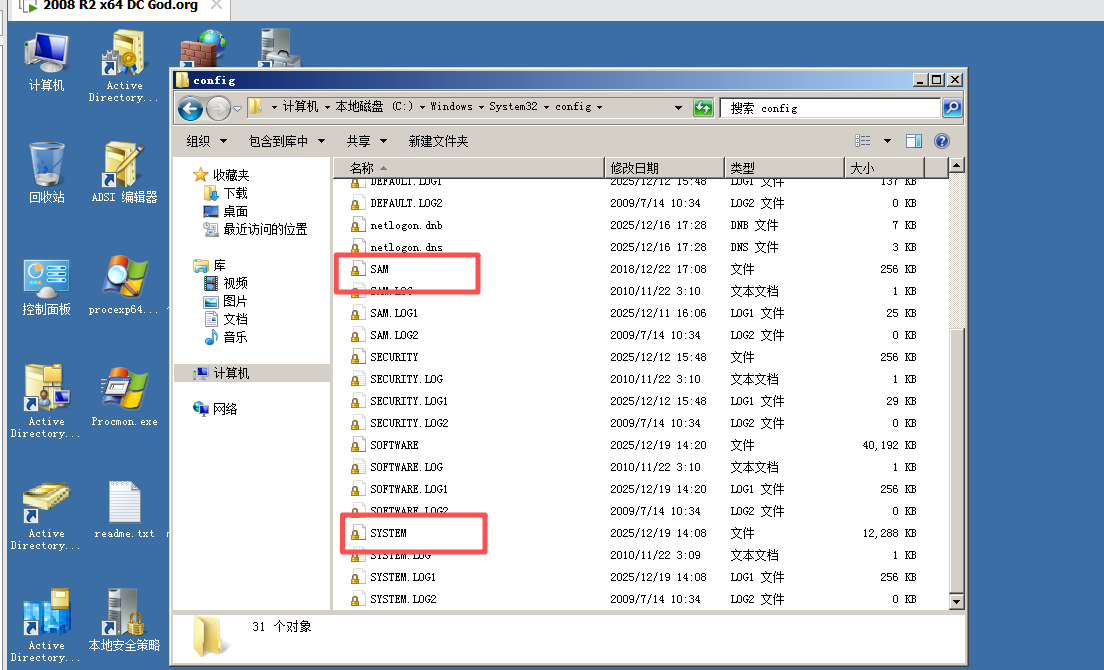
Task: Click the 本地磁盘 (C:) breadcrumb segment
Action: click(374, 107)
